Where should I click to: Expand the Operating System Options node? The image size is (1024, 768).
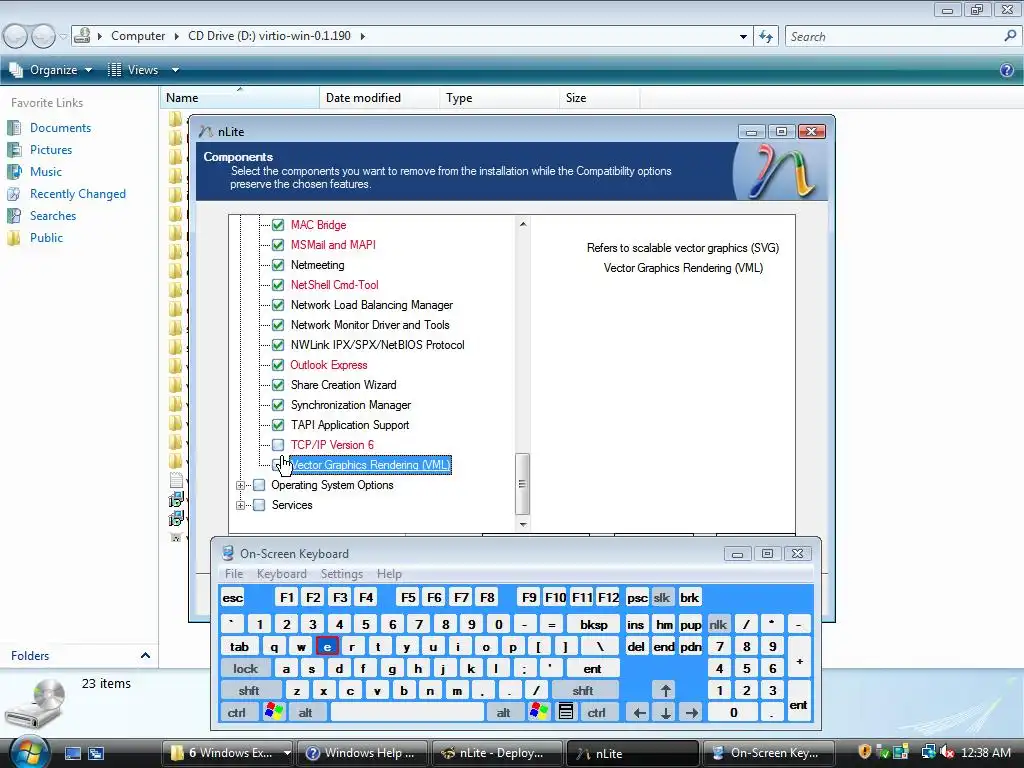[x=240, y=485]
